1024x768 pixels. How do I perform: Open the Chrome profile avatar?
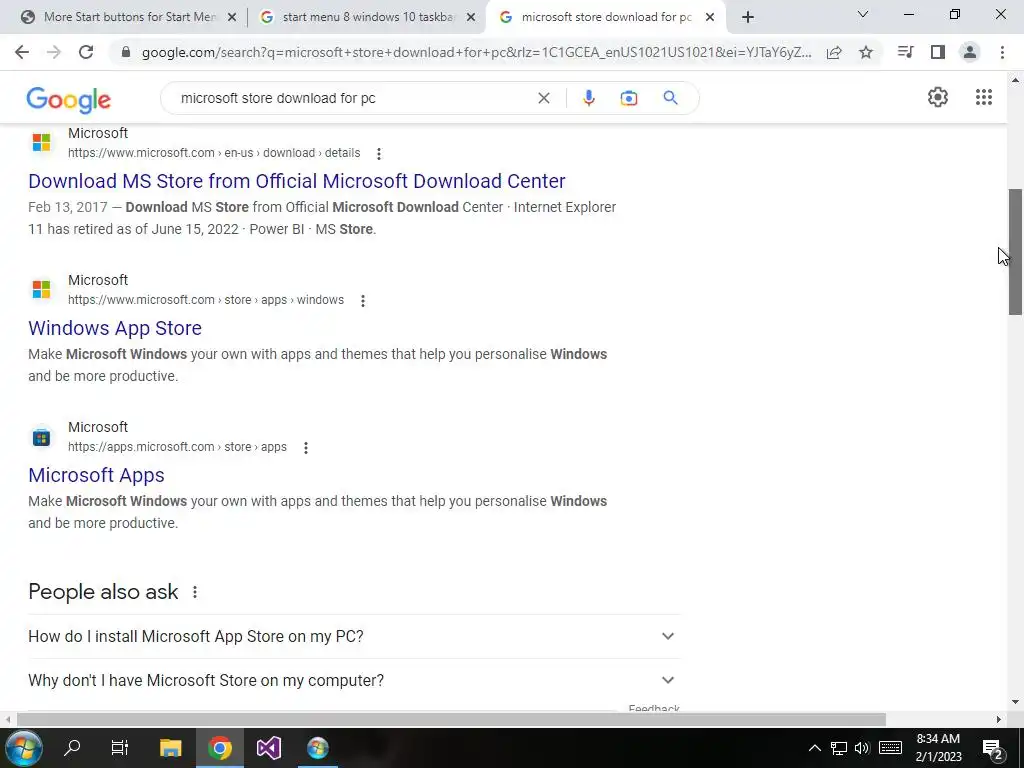(x=970, y=52)
